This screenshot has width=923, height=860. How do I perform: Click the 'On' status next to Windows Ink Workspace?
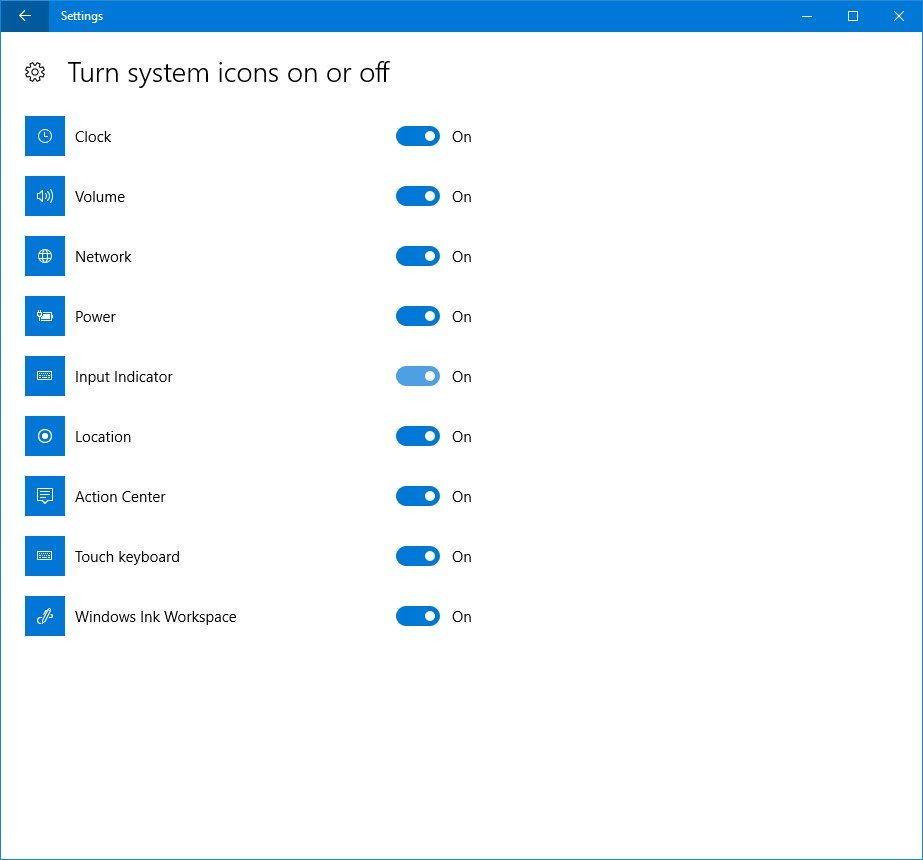point(462,617)
